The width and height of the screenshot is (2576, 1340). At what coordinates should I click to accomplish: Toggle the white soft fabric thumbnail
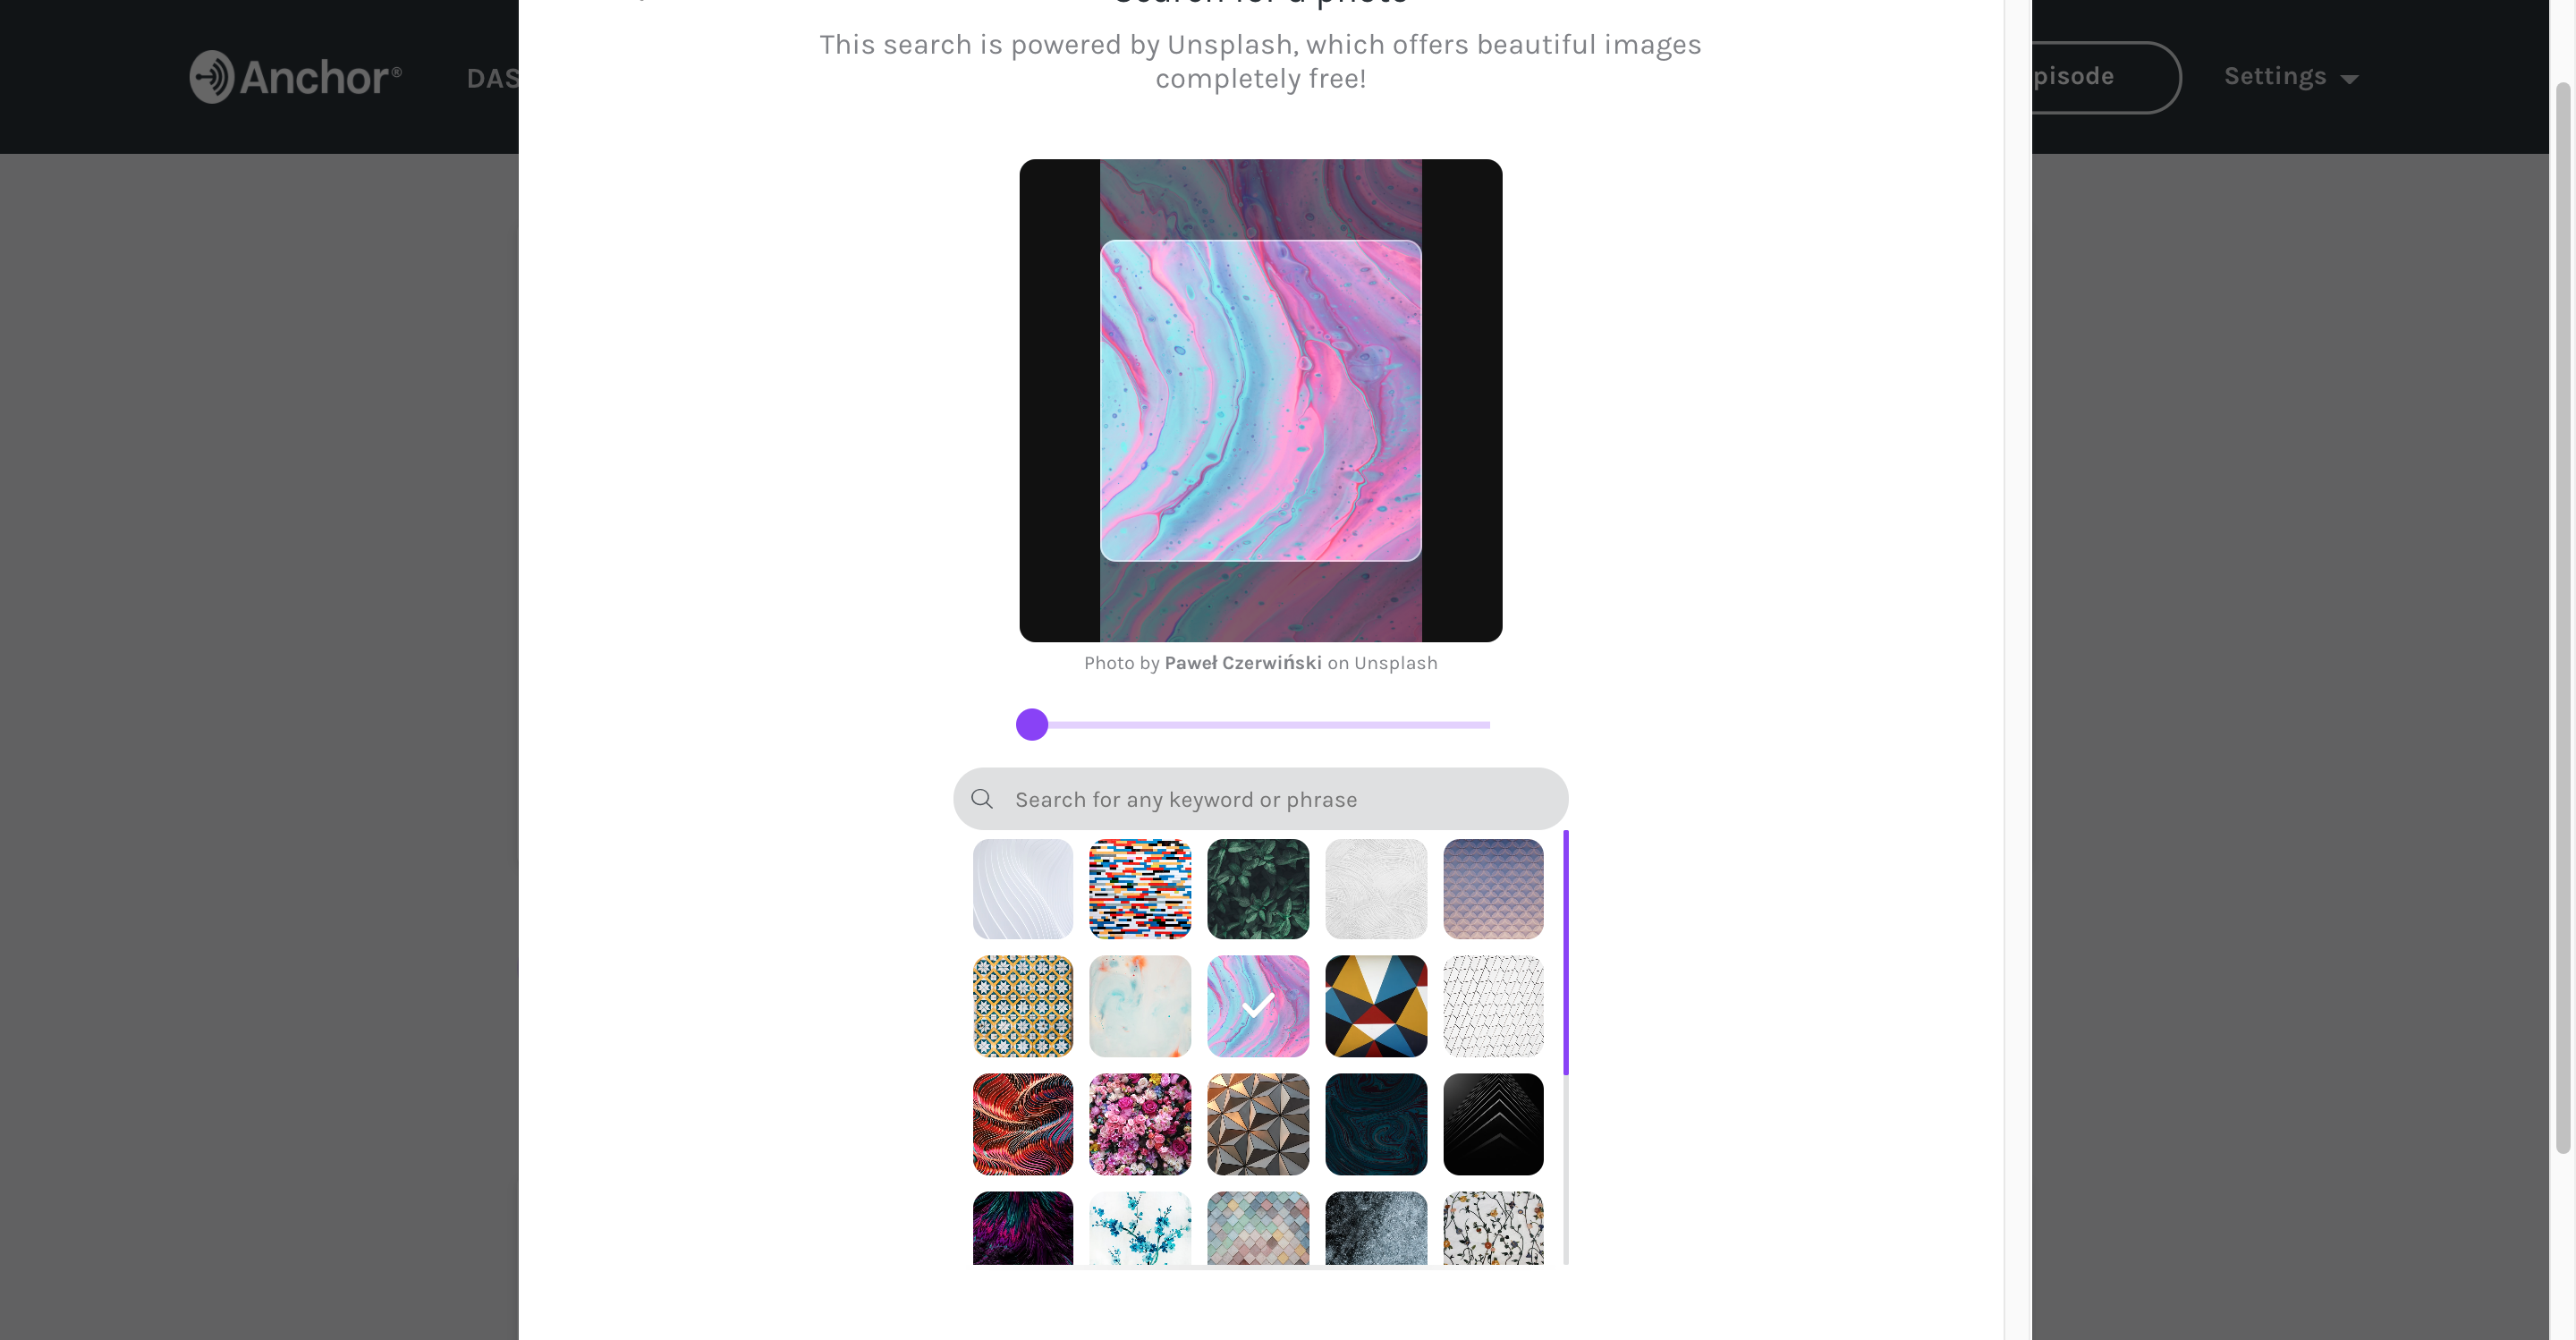(1022, 886)
